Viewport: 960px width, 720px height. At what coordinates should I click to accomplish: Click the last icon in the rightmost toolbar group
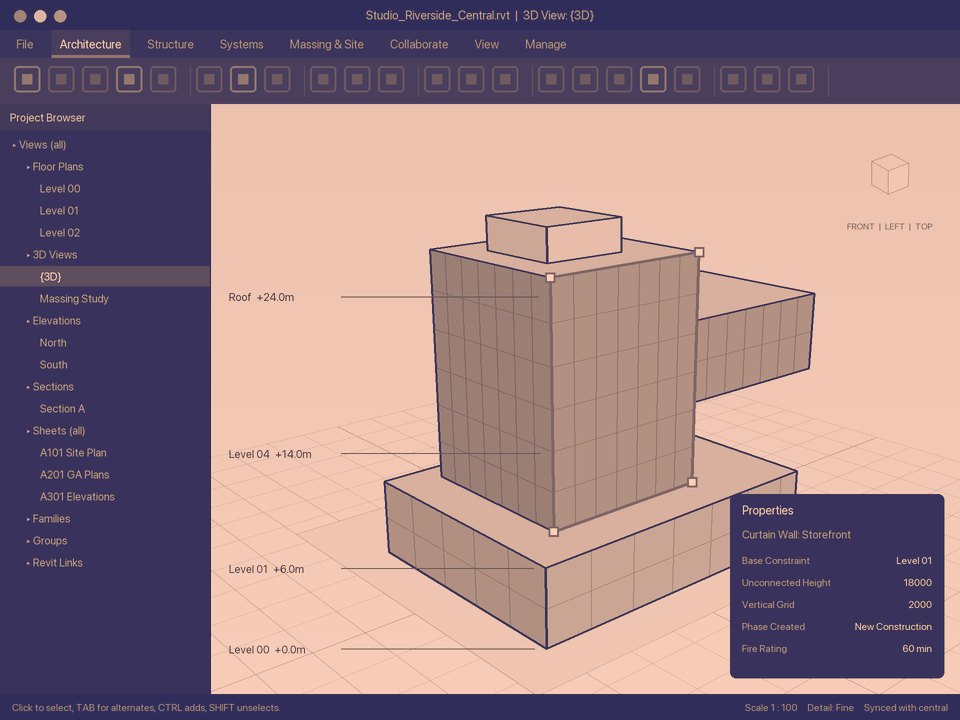[801, 80]
